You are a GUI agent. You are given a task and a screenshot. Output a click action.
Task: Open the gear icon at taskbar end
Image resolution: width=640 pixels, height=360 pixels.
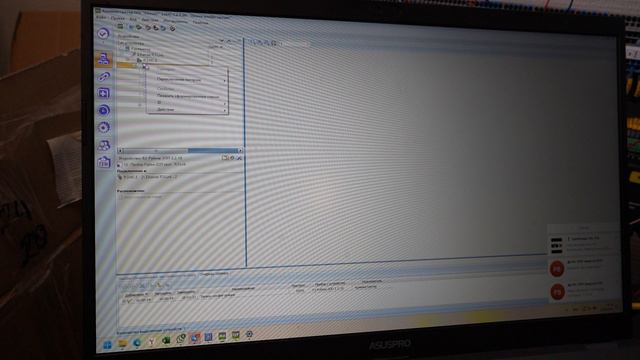[249, 334]
